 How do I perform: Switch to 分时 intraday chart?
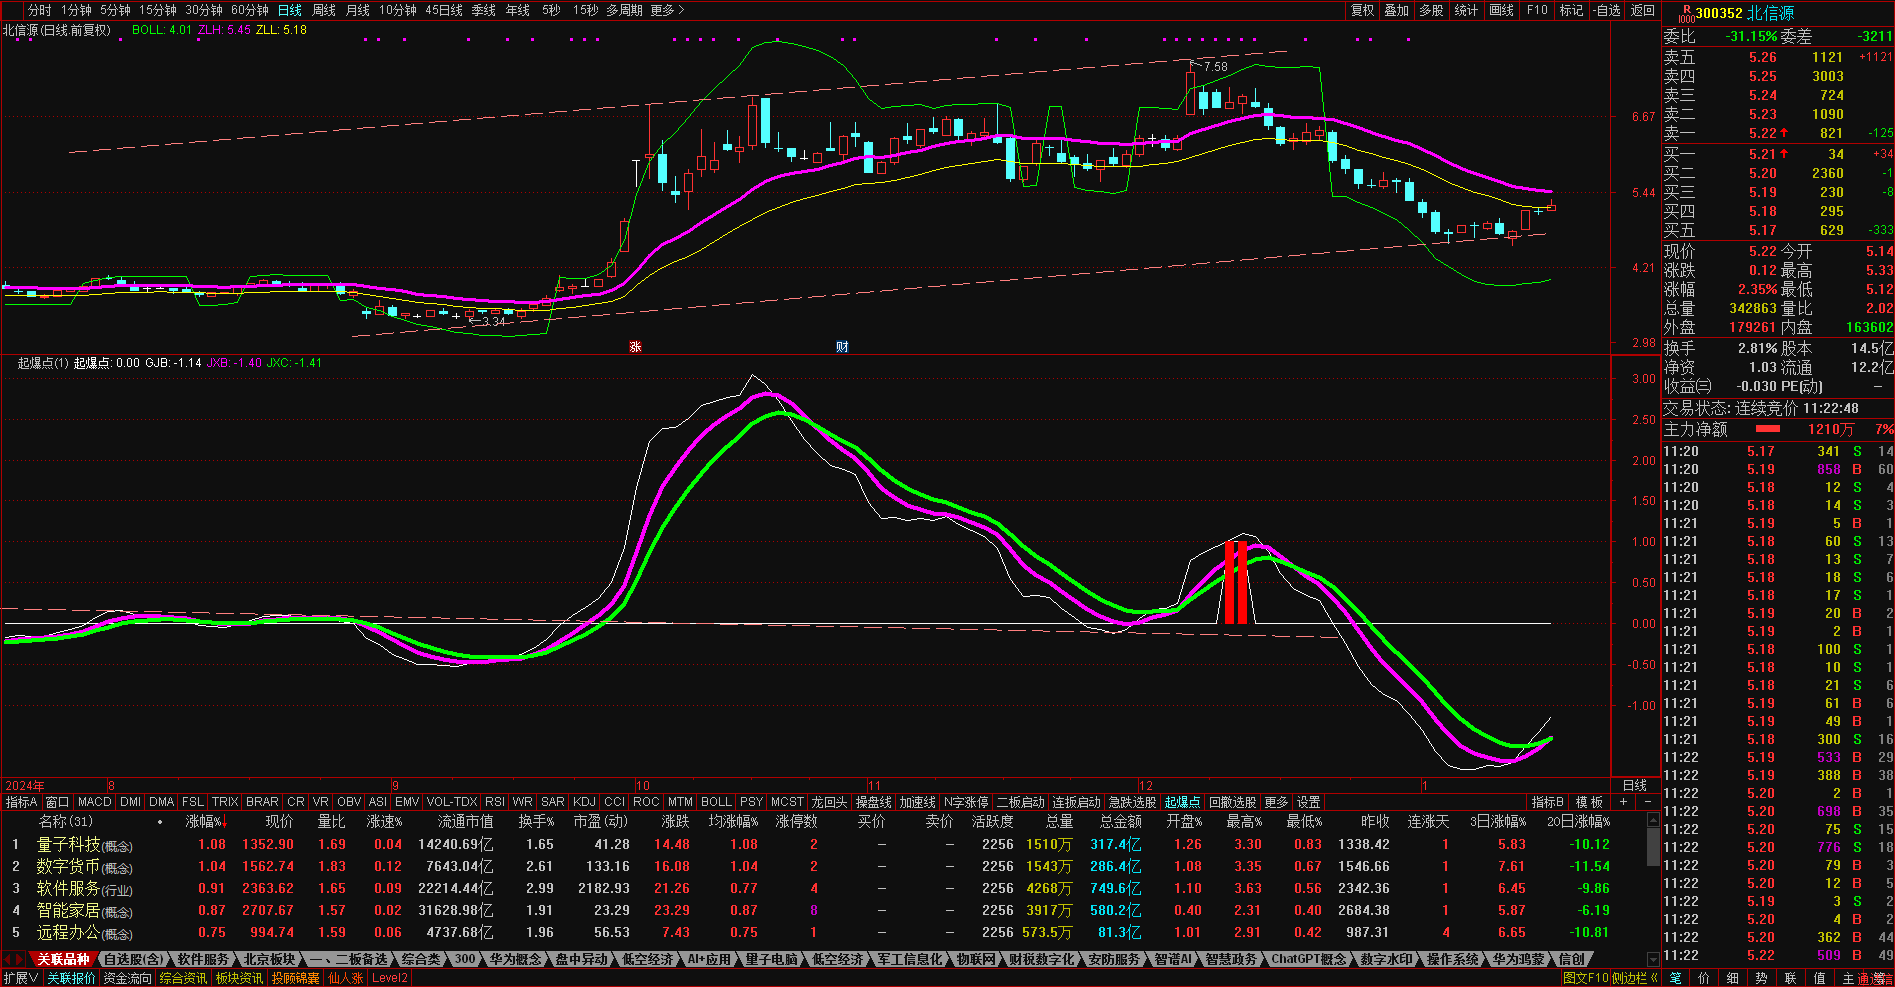(39, 10)
